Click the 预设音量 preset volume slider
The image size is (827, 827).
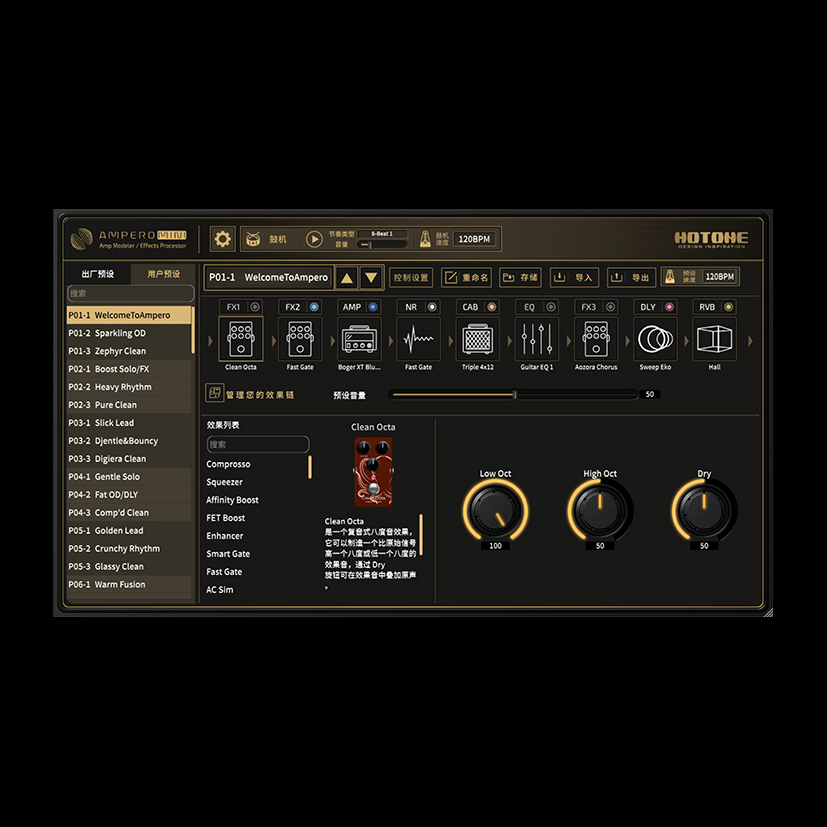tap(513, 395)
